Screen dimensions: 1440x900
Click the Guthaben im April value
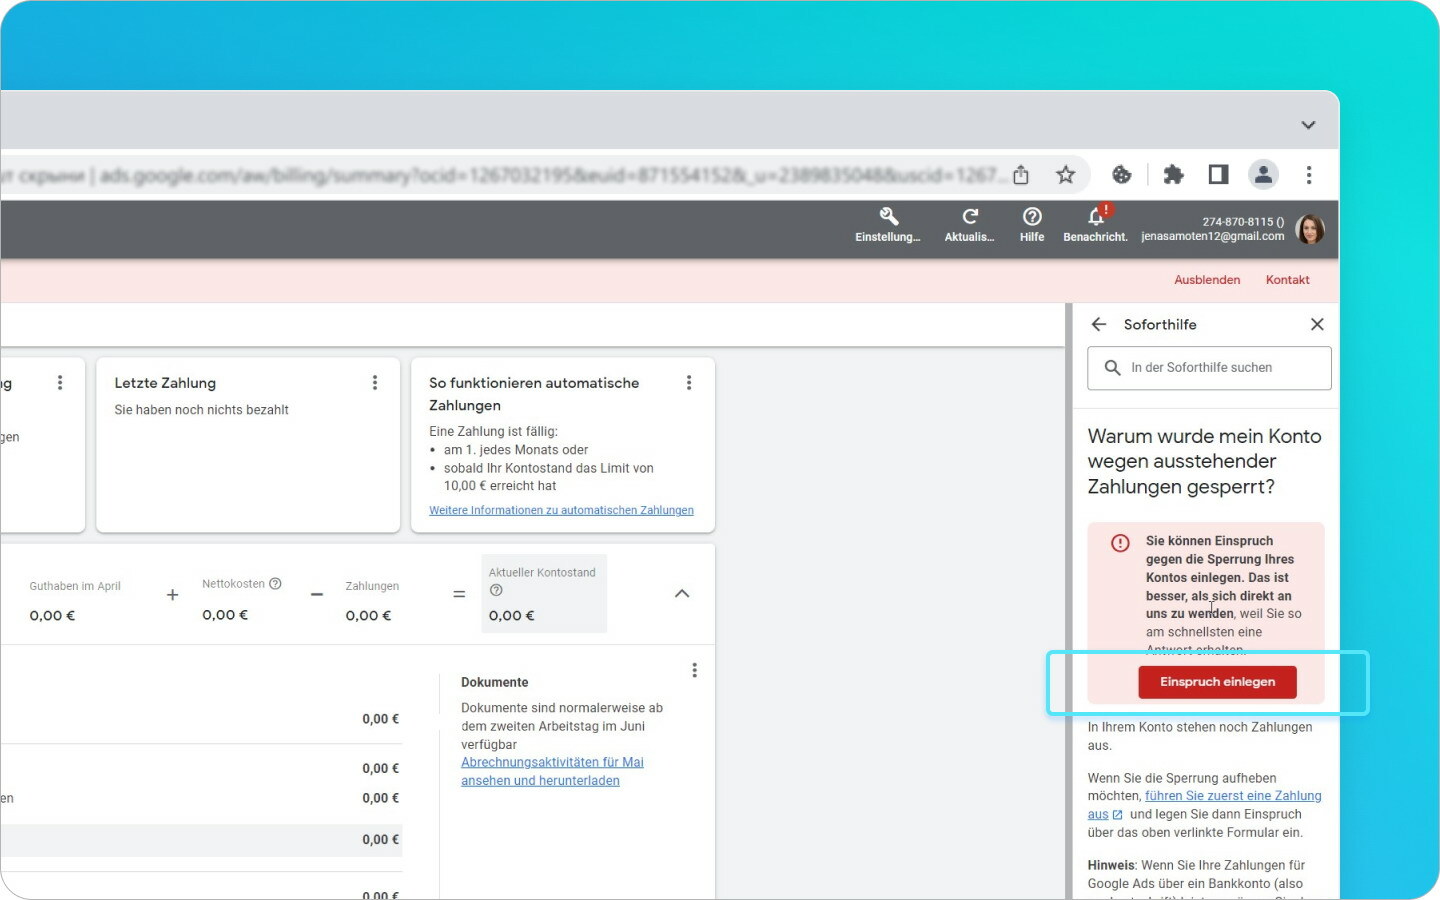pos(52,616)
